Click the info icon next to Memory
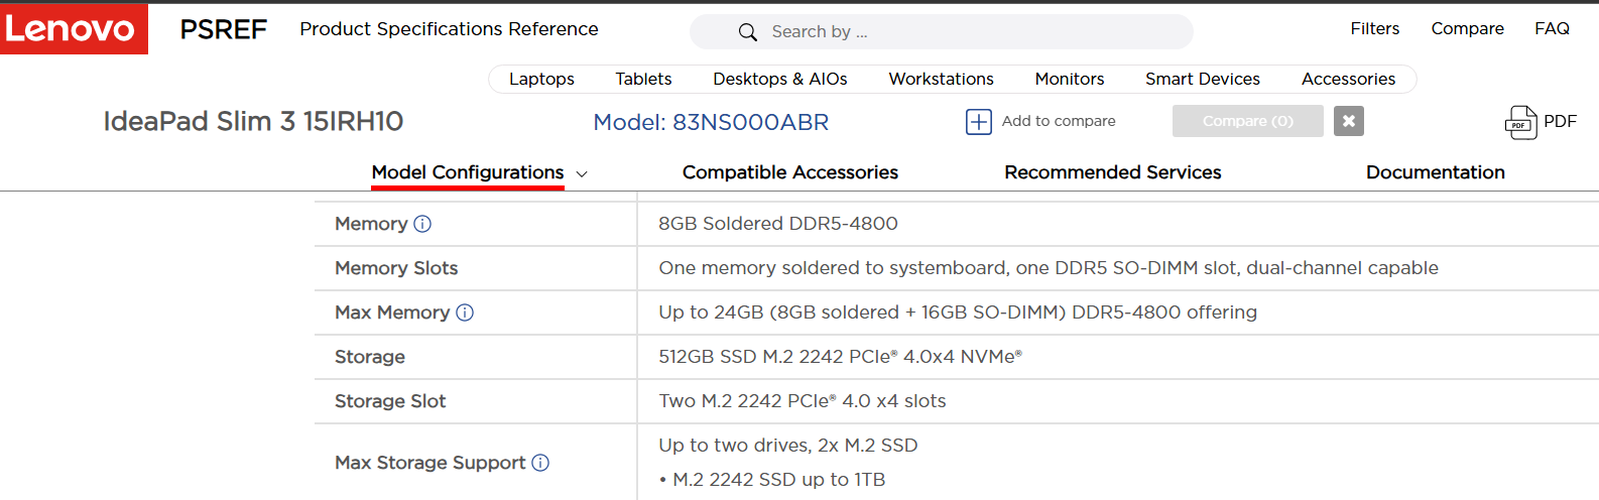Image resolution: width=1599 pixels, height=500 pixels. 422,224
